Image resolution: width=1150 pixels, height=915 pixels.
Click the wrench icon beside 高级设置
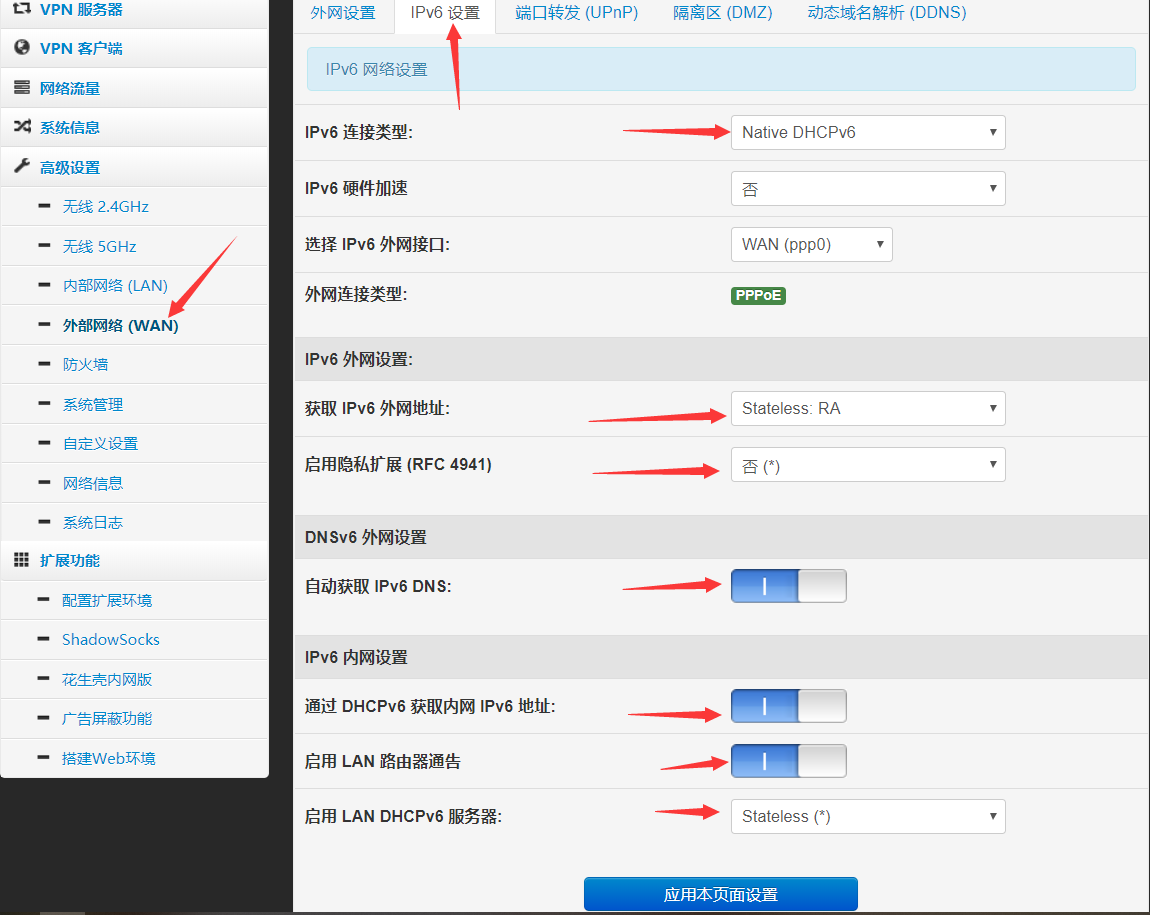click(x=22, y=166)
